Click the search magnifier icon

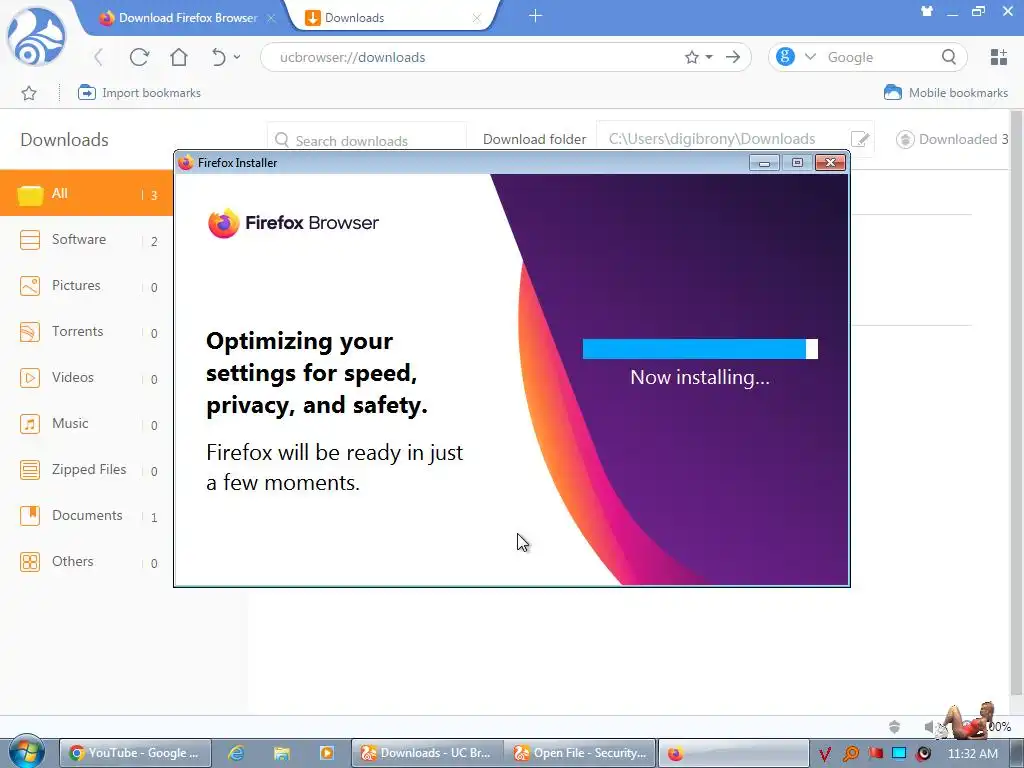click(949, 57)
